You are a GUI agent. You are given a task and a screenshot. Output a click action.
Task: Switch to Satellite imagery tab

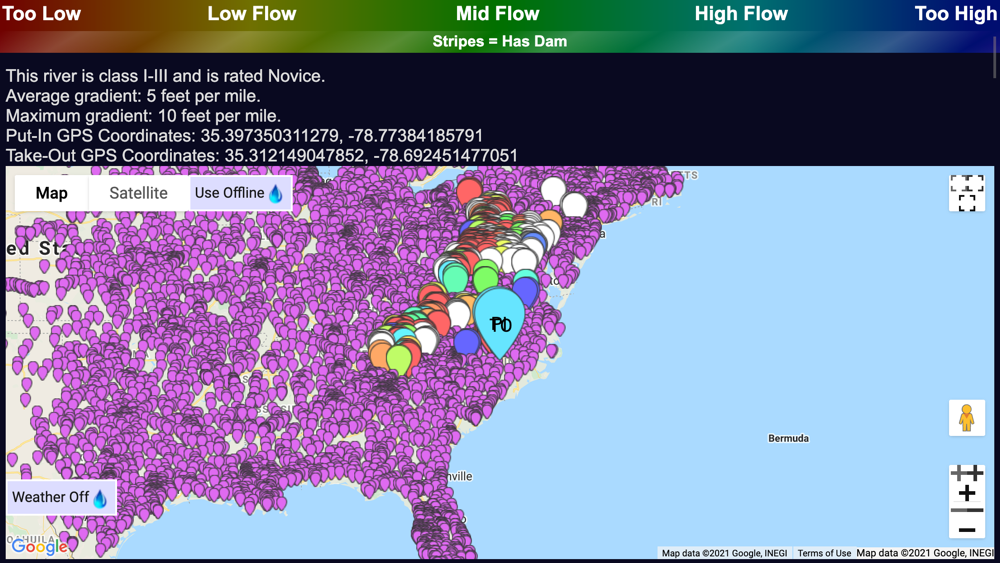pyautogui.click(x=138, y=193)
